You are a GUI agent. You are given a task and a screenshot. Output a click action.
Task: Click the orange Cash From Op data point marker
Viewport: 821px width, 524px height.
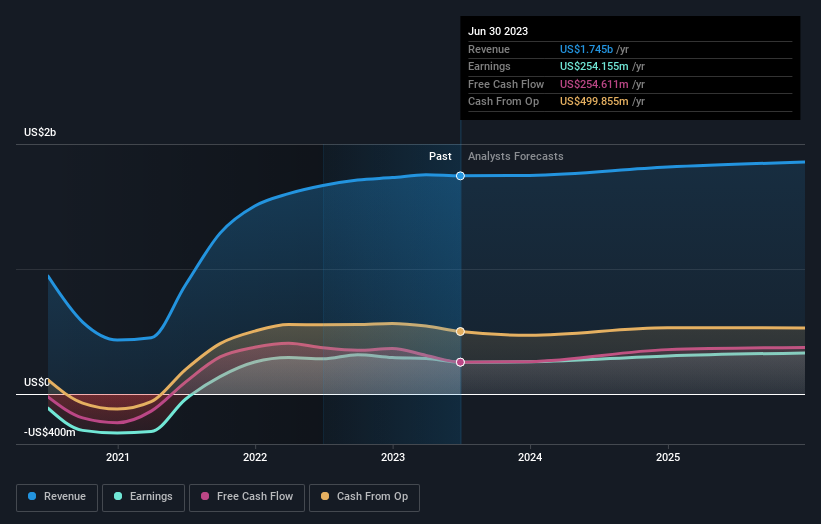pyautogui.click(x=460, y=331)
